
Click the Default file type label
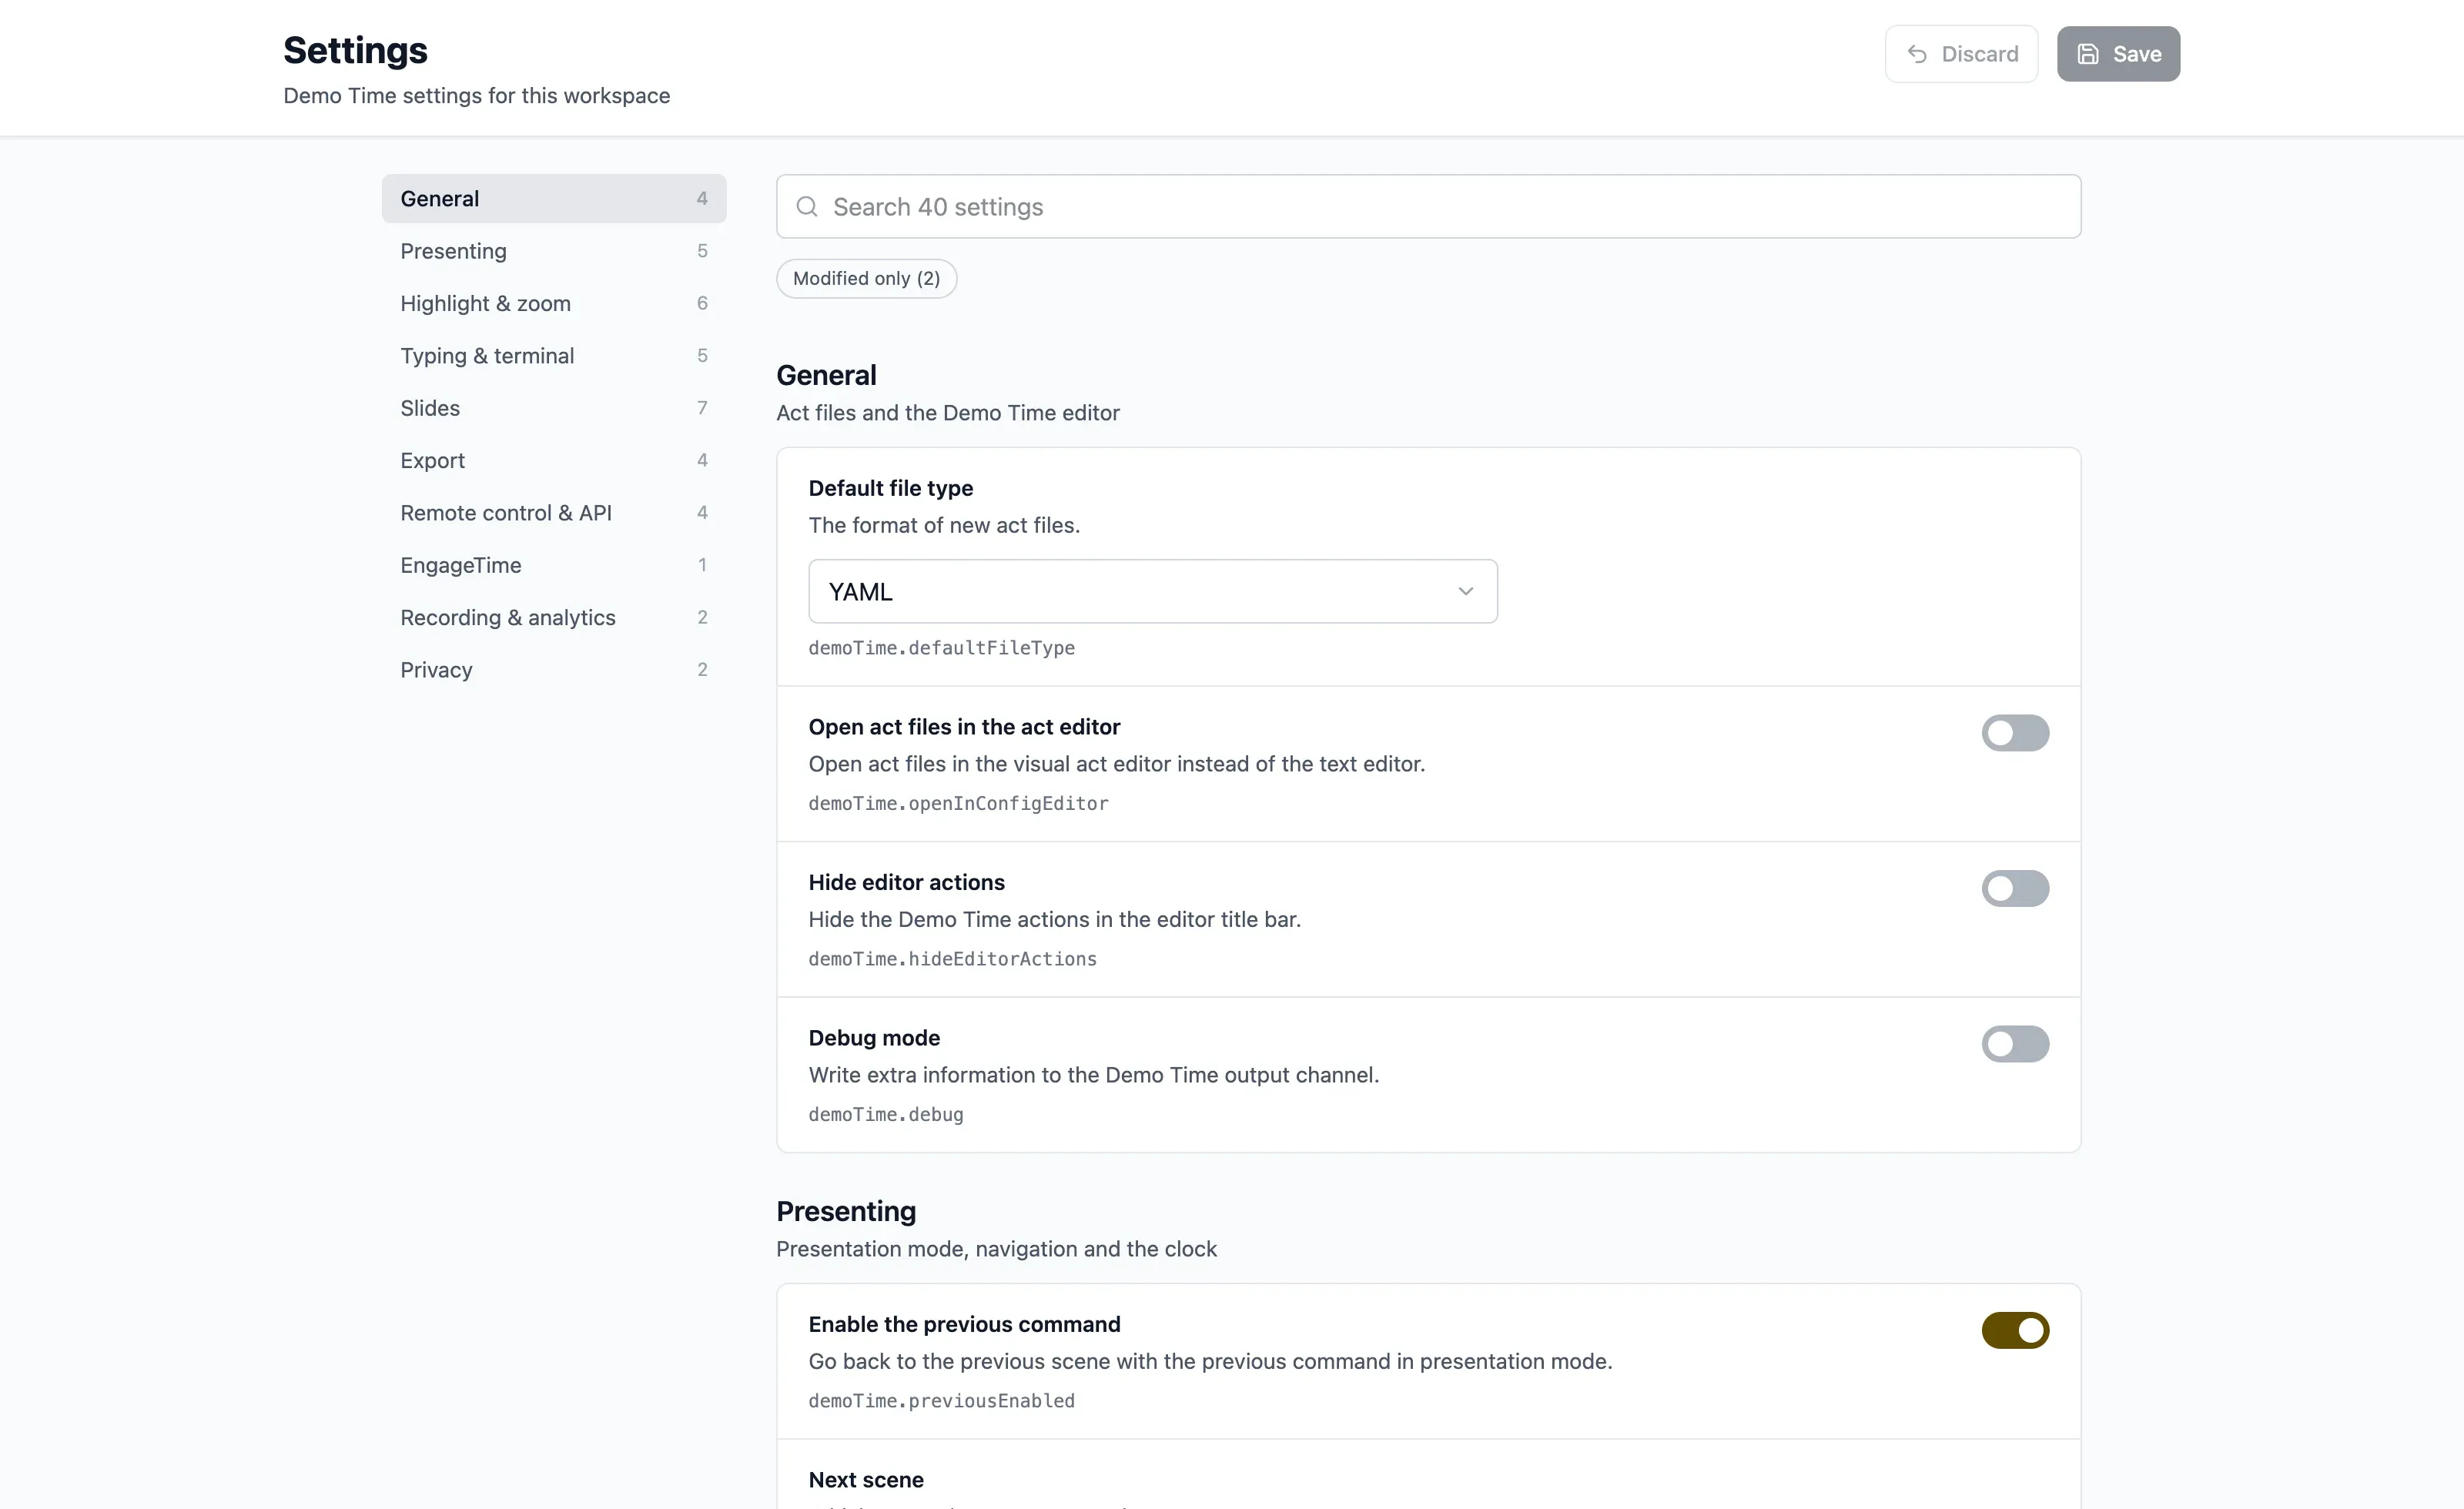(890, 488)
